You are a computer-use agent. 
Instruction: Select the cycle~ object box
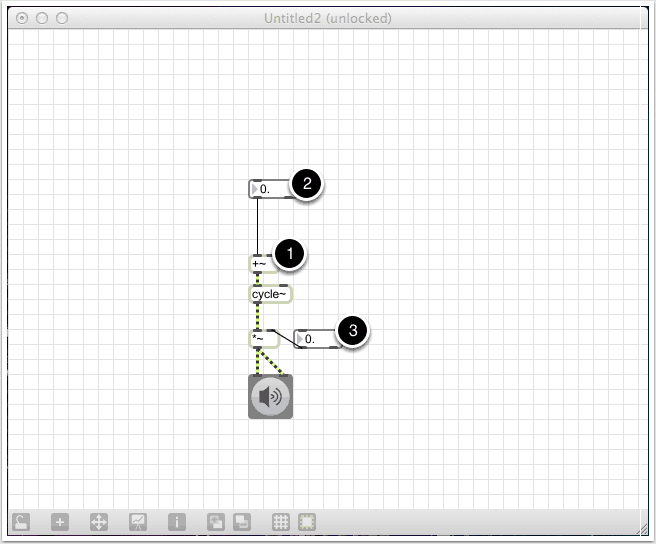[270, 294]
